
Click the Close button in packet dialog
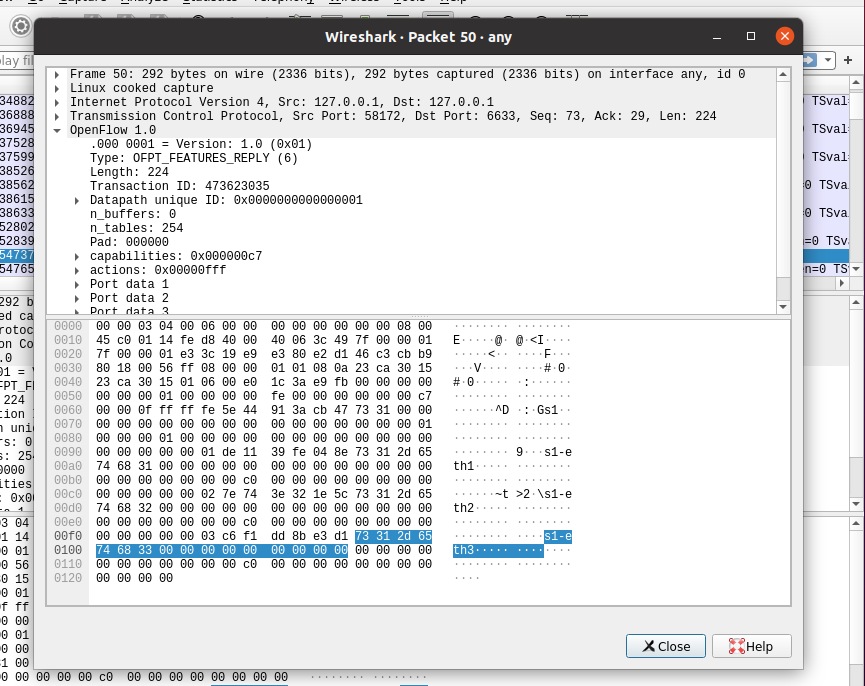click(x=665, y=646)
